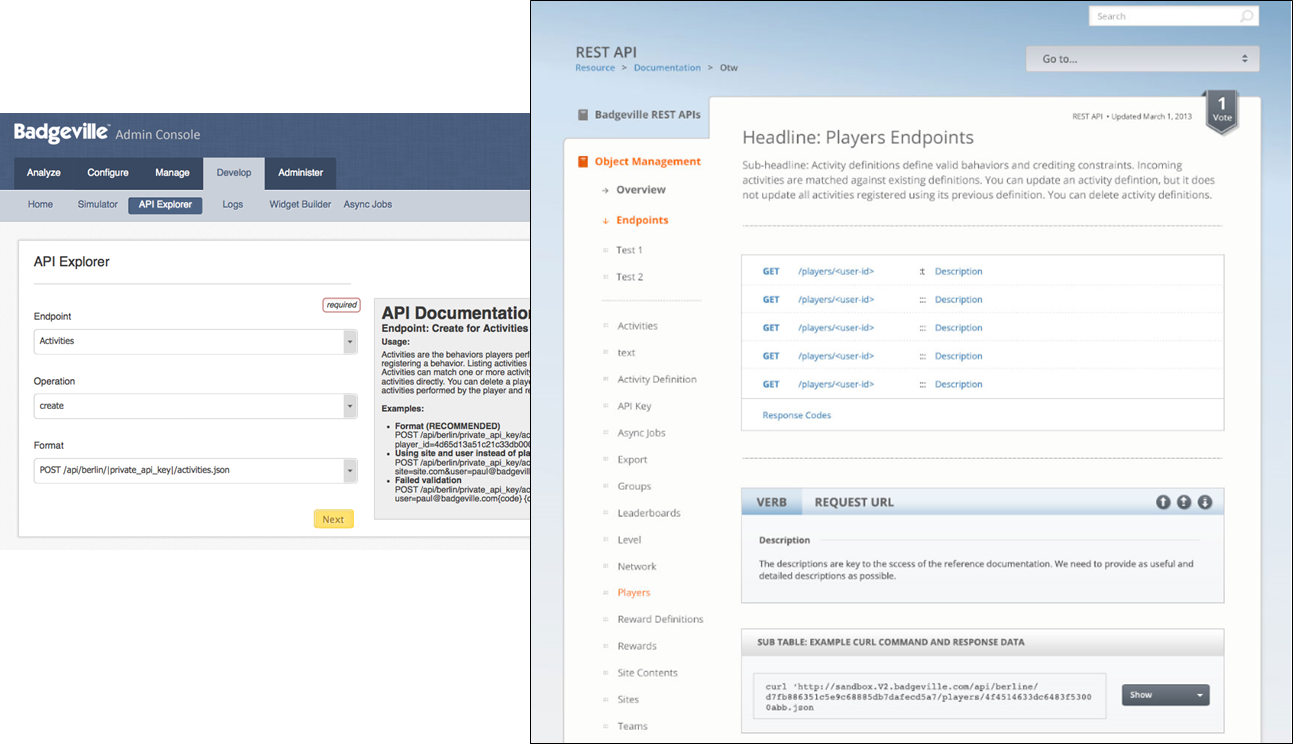This screenshot has height=744, width=1293.
Task: Open the Format dropdown with POST path
Action: 195,470
